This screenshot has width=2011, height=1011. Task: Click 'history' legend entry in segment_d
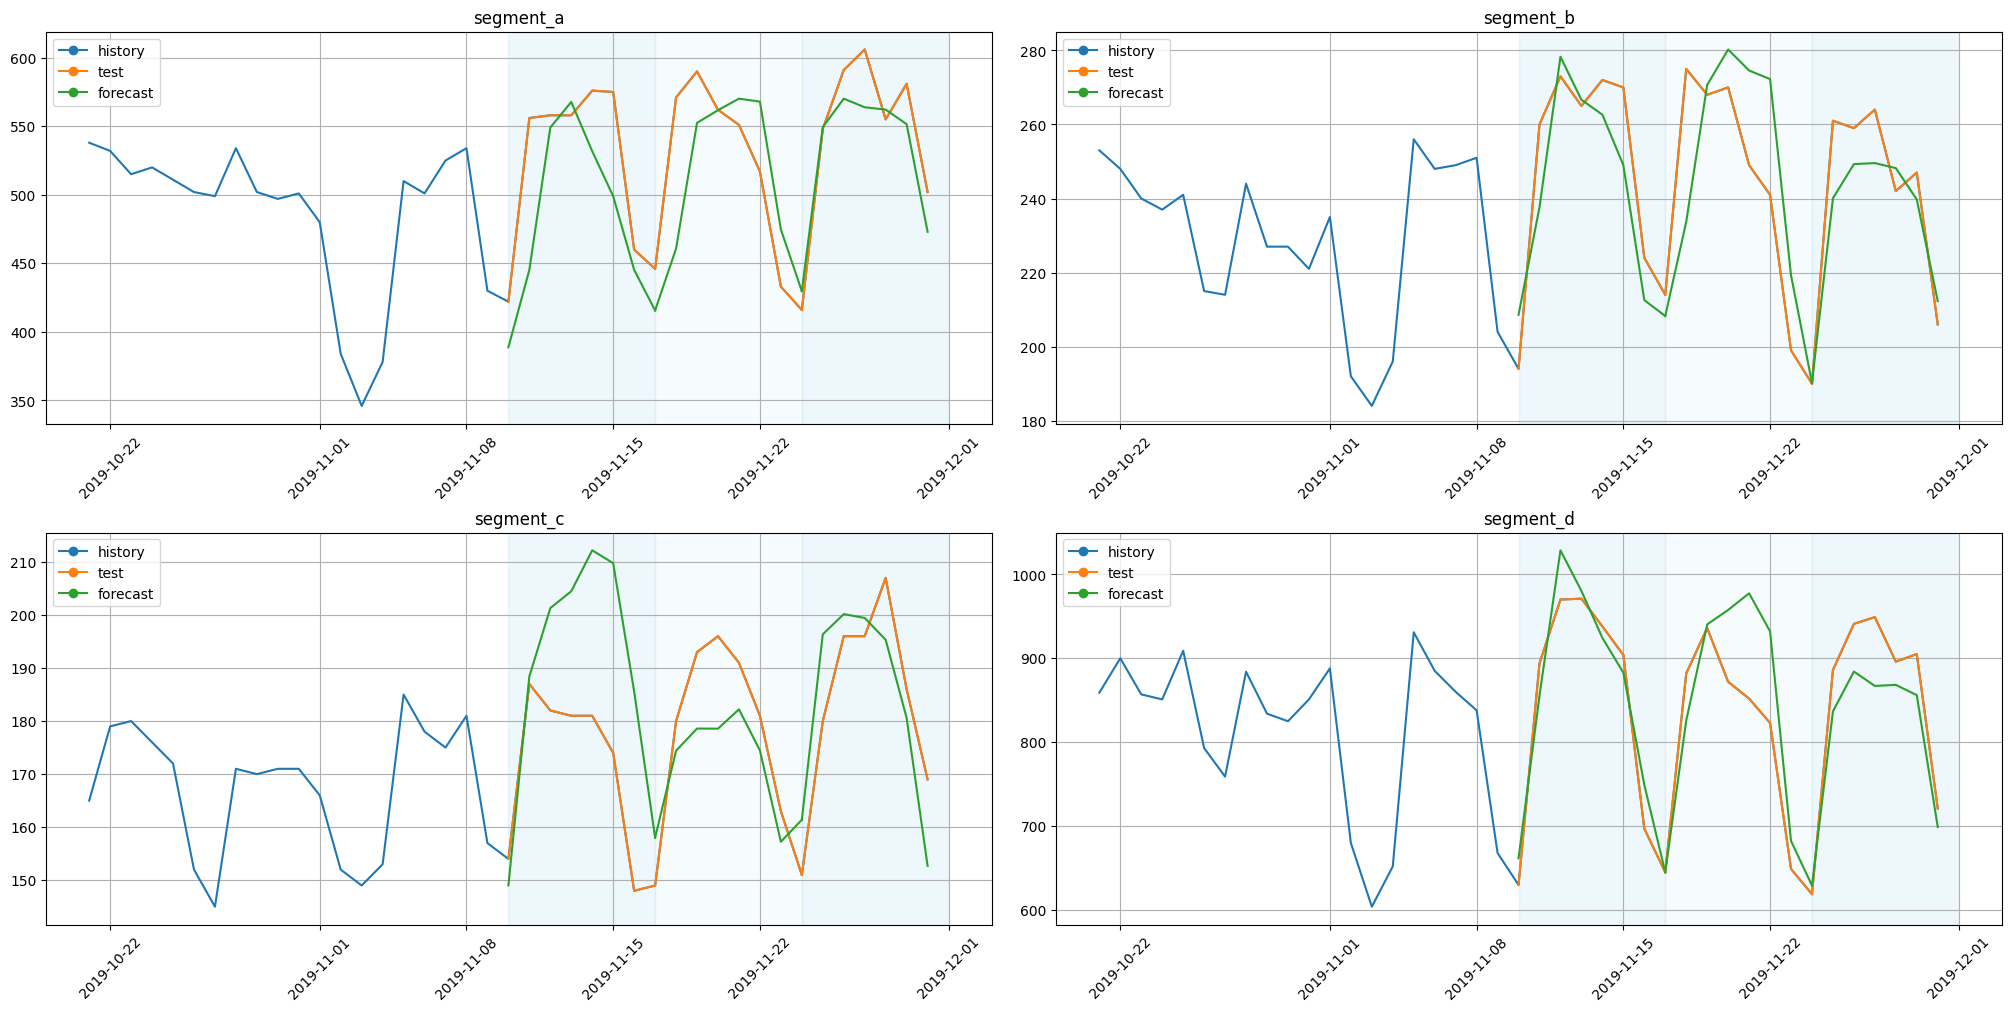click(1114, 552)
